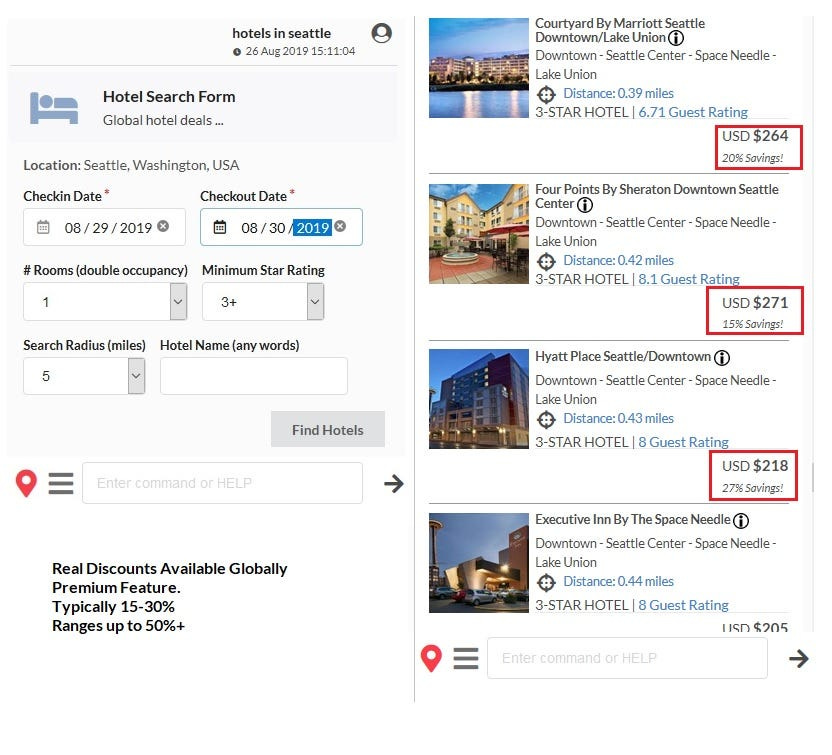The height and width of the screenshot is (755, 832).
Task: Open the user profile icon
Action: coord(382,33)
